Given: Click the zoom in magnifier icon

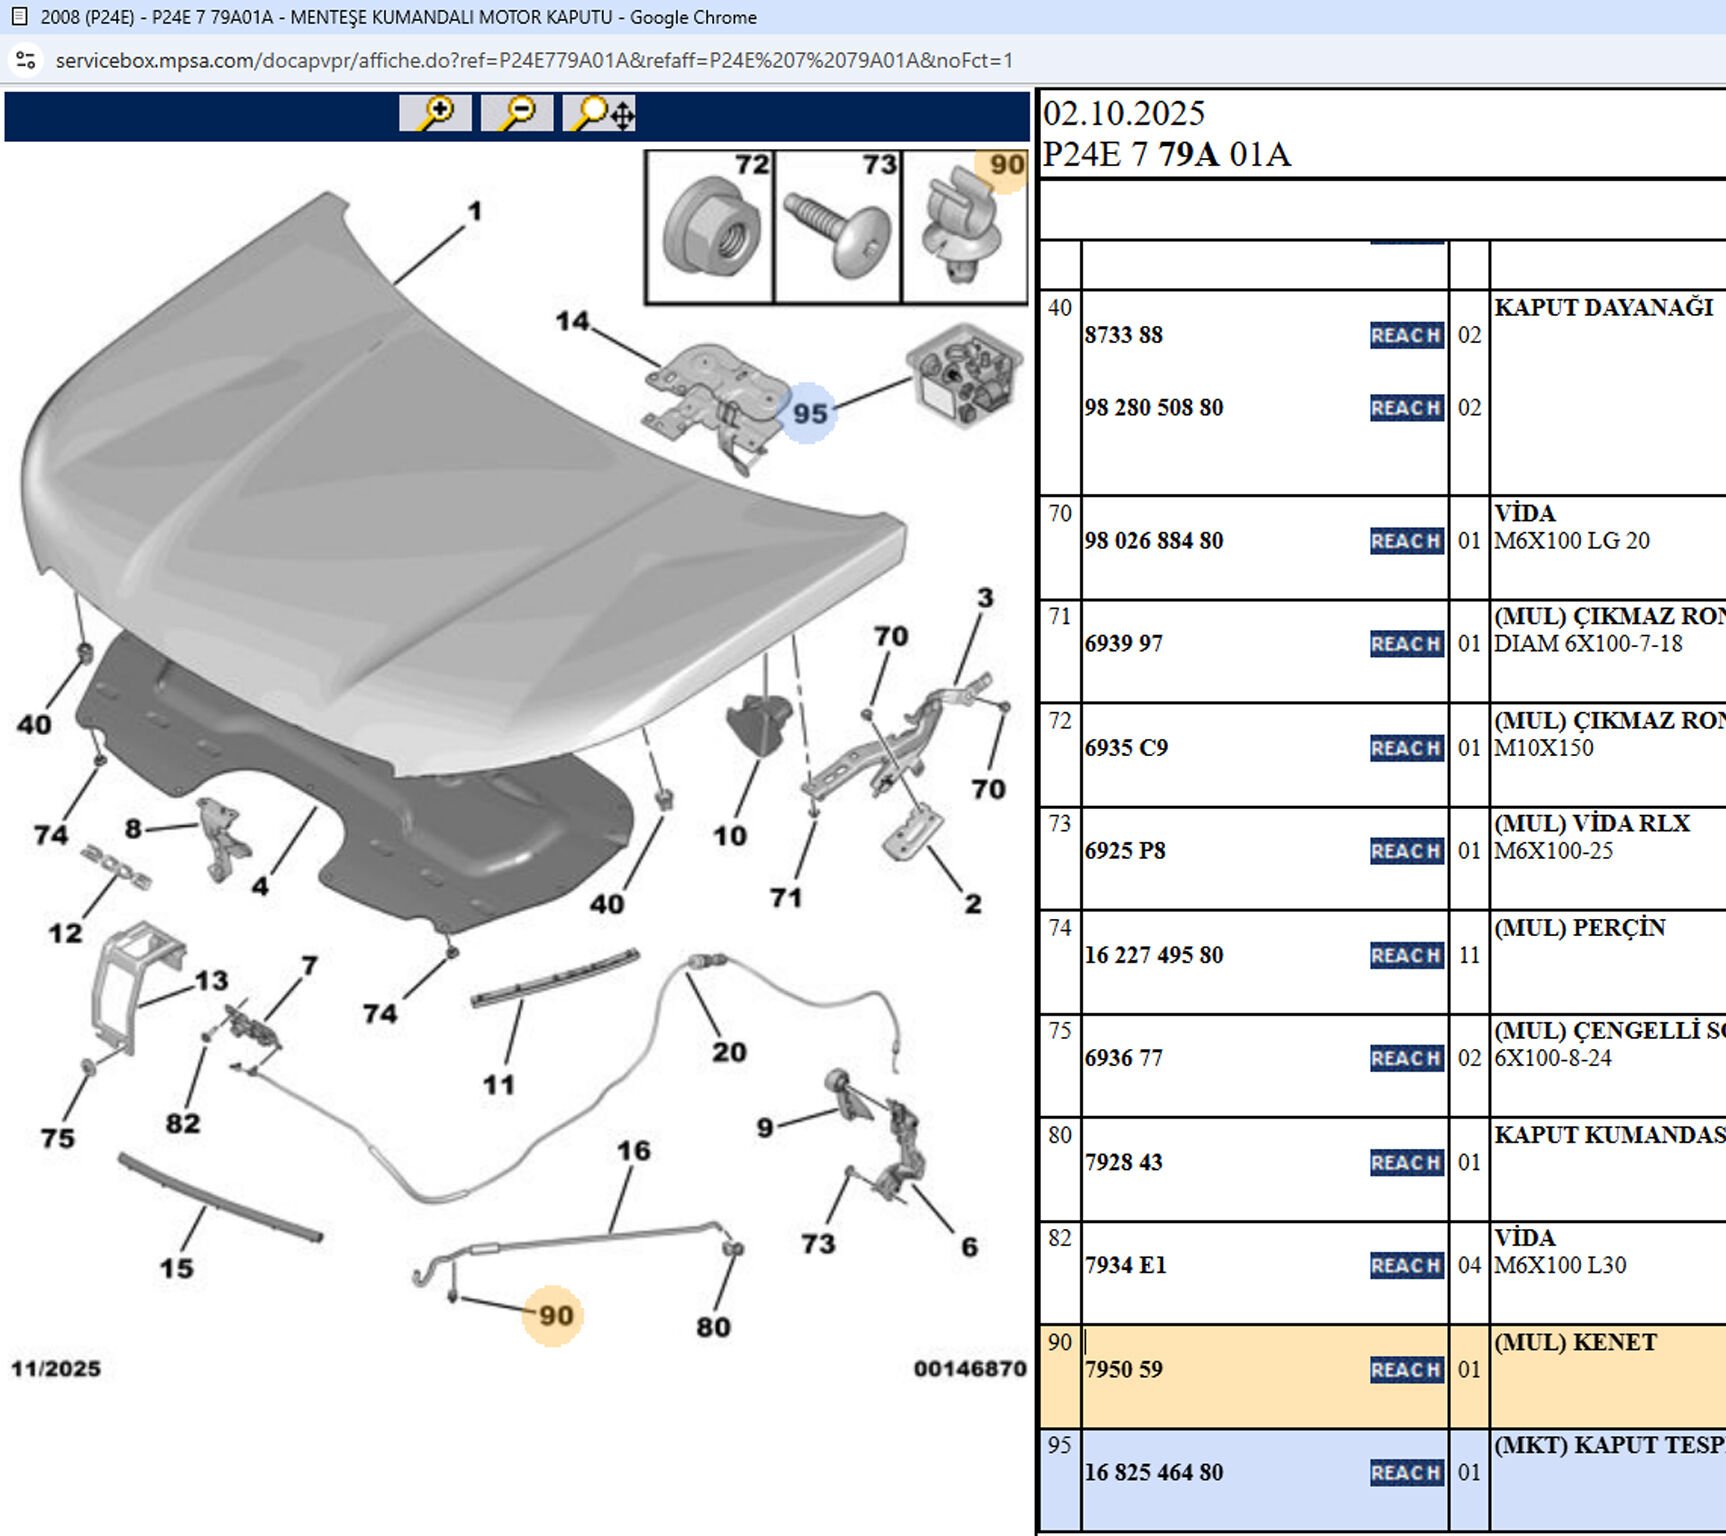Looking at the screenshot, I should pyautogui.click(x=435, y=113).
